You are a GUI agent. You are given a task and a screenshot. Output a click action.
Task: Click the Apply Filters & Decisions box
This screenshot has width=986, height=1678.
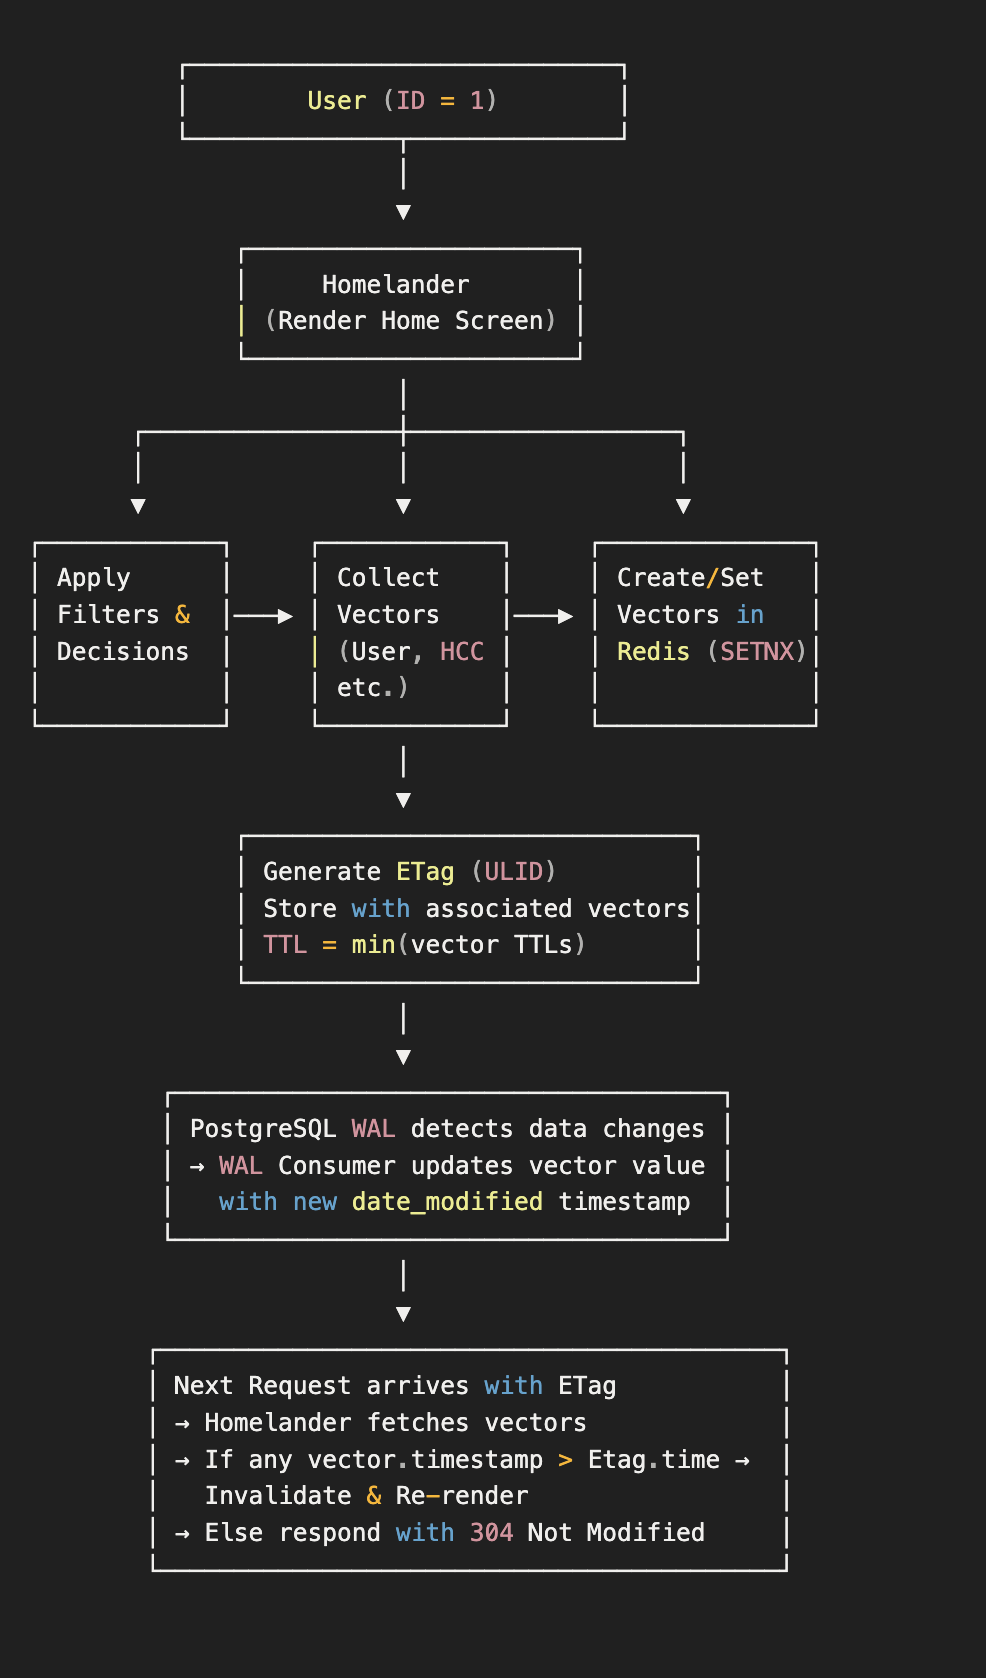[130, 633]
